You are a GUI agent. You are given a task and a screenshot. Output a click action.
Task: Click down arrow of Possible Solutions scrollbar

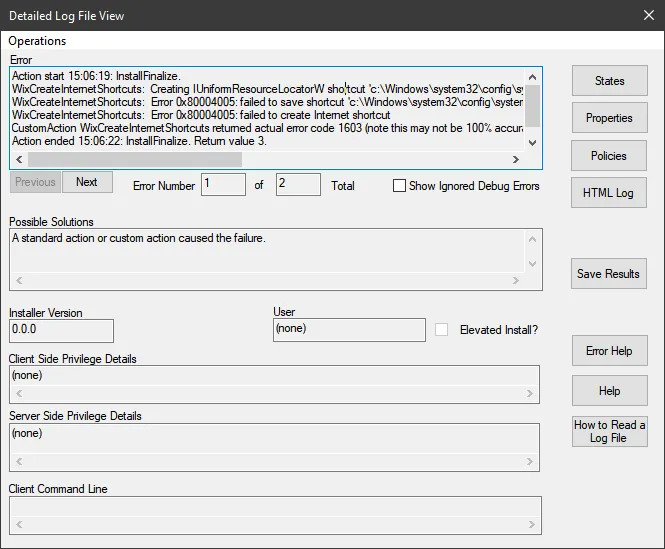point(533,264)
